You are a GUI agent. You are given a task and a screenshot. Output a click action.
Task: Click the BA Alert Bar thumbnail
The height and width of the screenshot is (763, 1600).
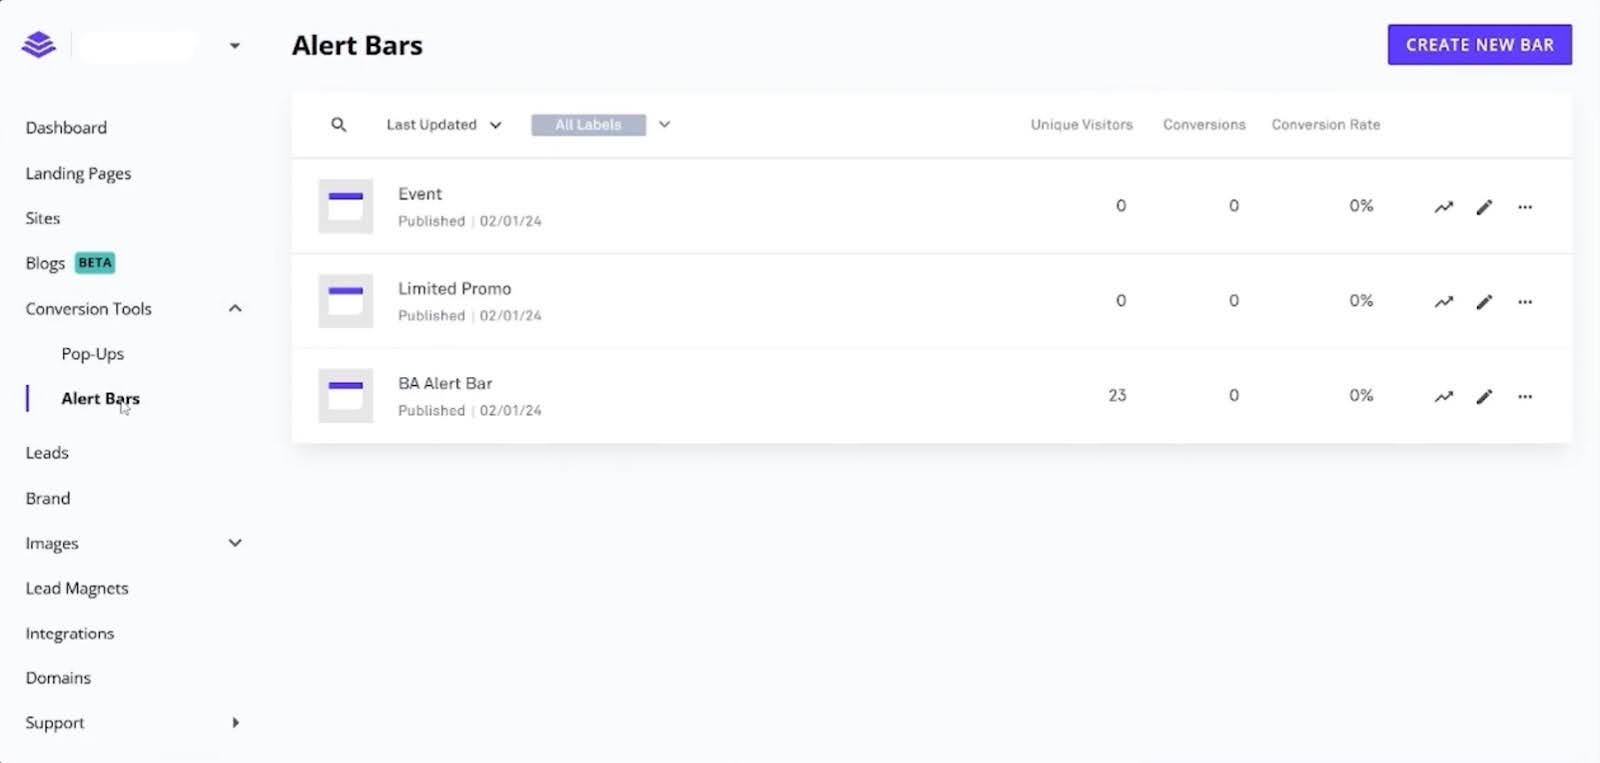point(346,396)
